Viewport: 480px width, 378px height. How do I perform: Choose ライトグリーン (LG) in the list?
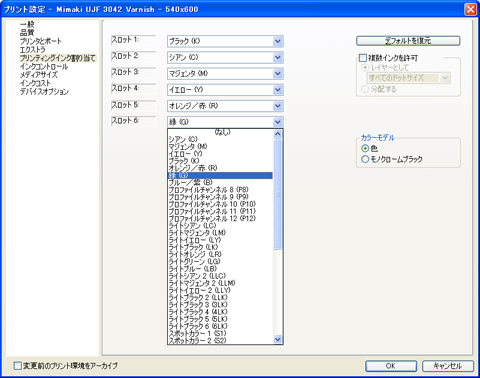220,262
